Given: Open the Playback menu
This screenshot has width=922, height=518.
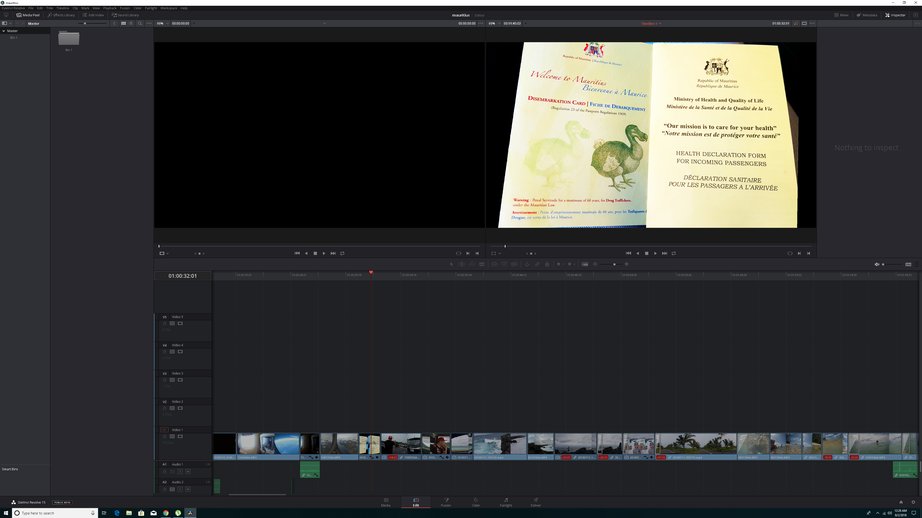Looking at the screenshot, I should 109,8.
